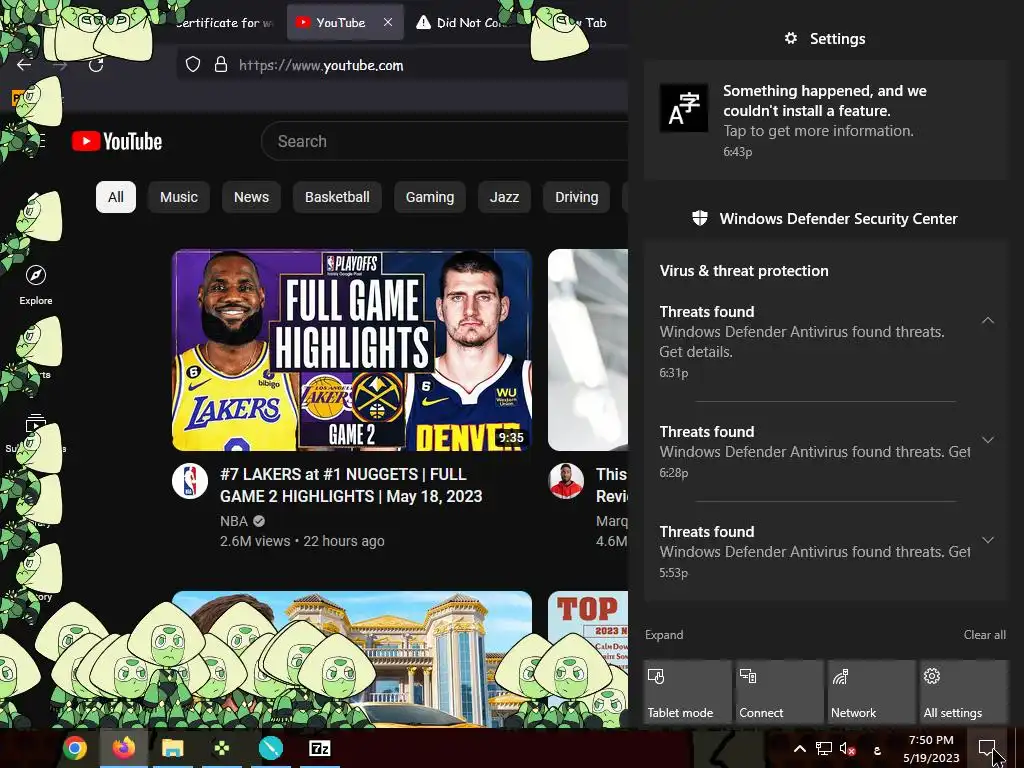Click the padlock site security icon
Image resolution: width=1024 pixels, height=768 pixels.
tap(221, 65)
